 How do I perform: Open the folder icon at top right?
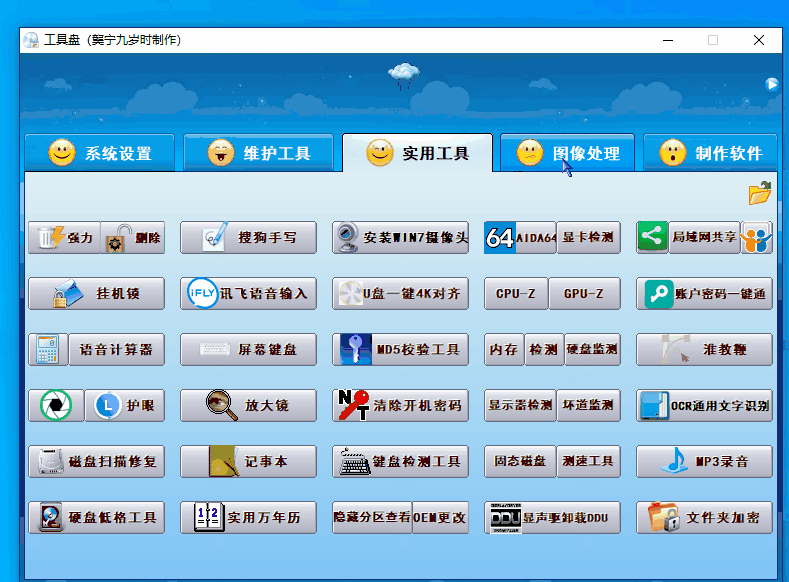[760, 193]
